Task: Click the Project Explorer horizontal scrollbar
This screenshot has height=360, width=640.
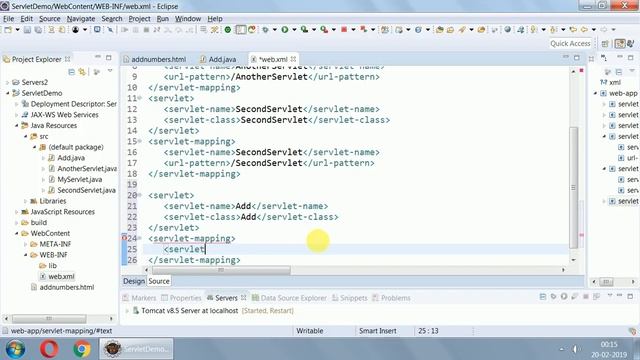Action: click(x=49, y=318)
